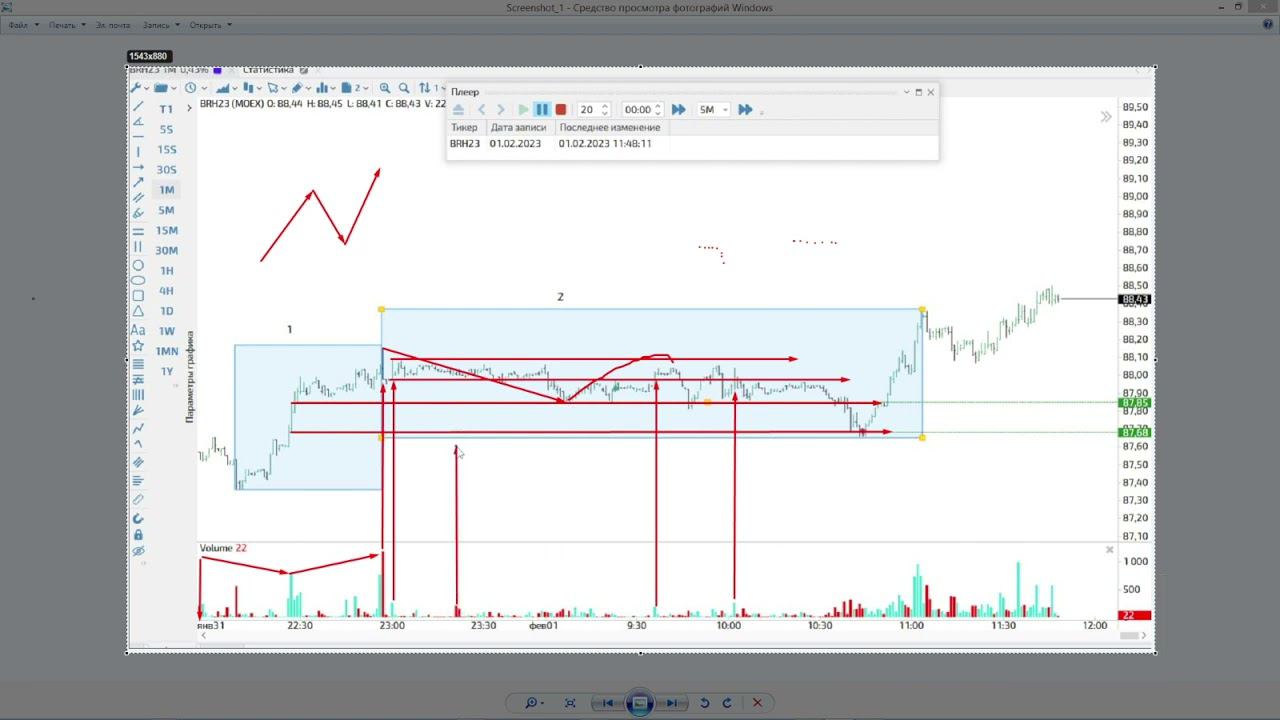Click fast-forward icon after 5M dropdown
Screen dimensions: 1280x720
coord(745,110)
